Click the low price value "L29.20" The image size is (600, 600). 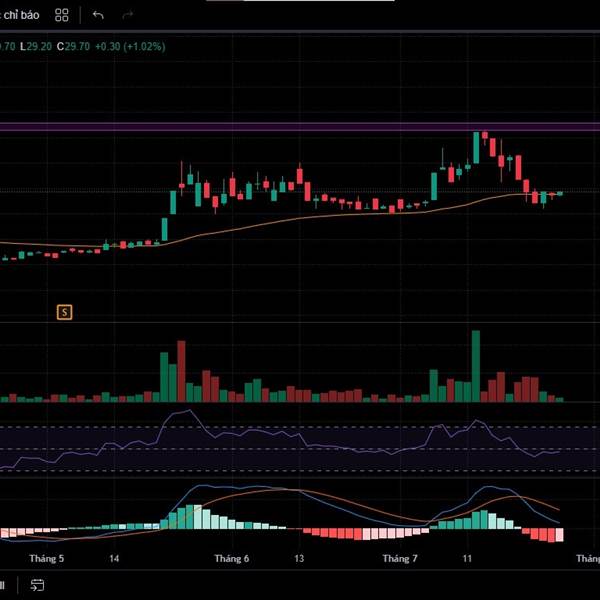click(x=36, y=47)
